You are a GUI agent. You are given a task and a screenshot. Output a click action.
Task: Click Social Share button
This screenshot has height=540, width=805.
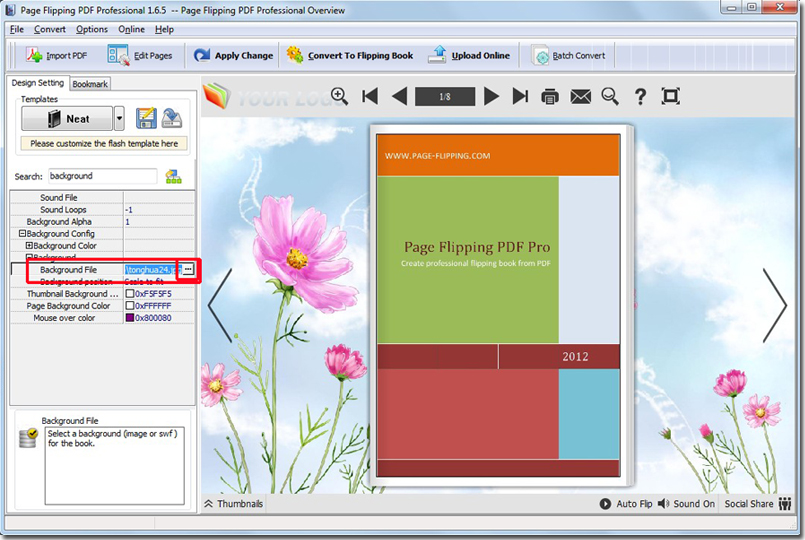[x=758, y=504]
